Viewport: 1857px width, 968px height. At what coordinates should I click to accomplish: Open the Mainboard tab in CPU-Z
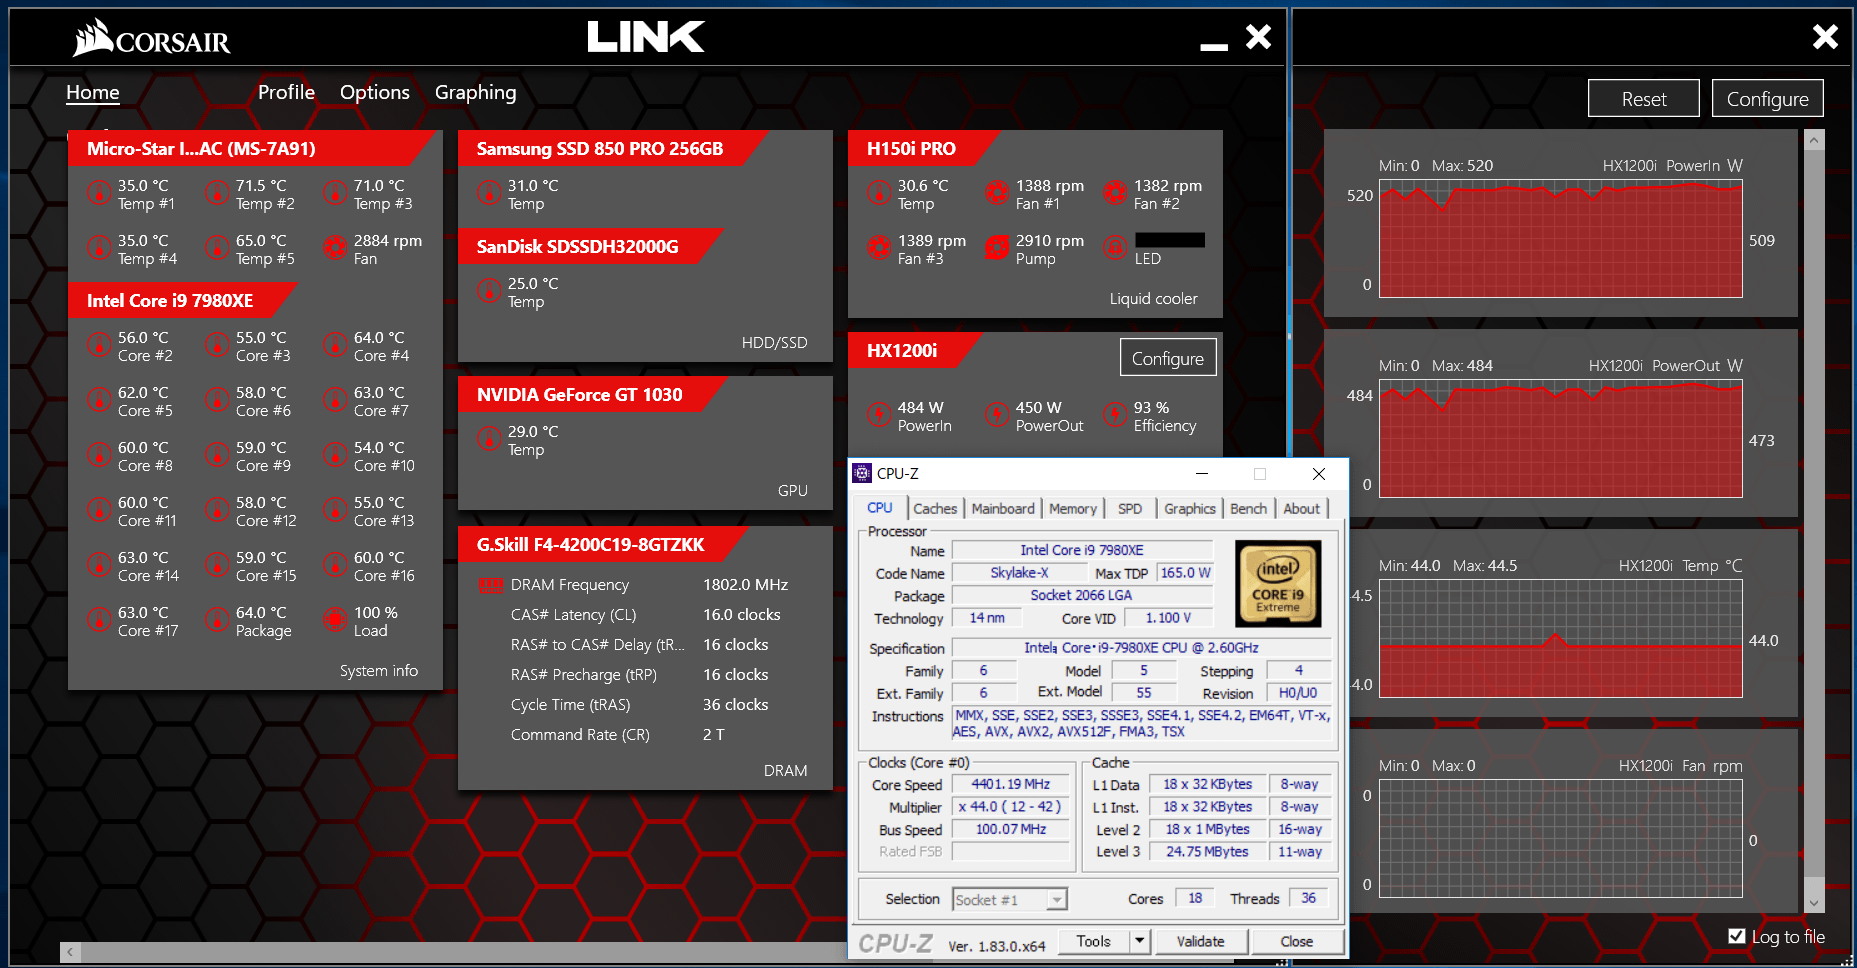pos(1003,508)
